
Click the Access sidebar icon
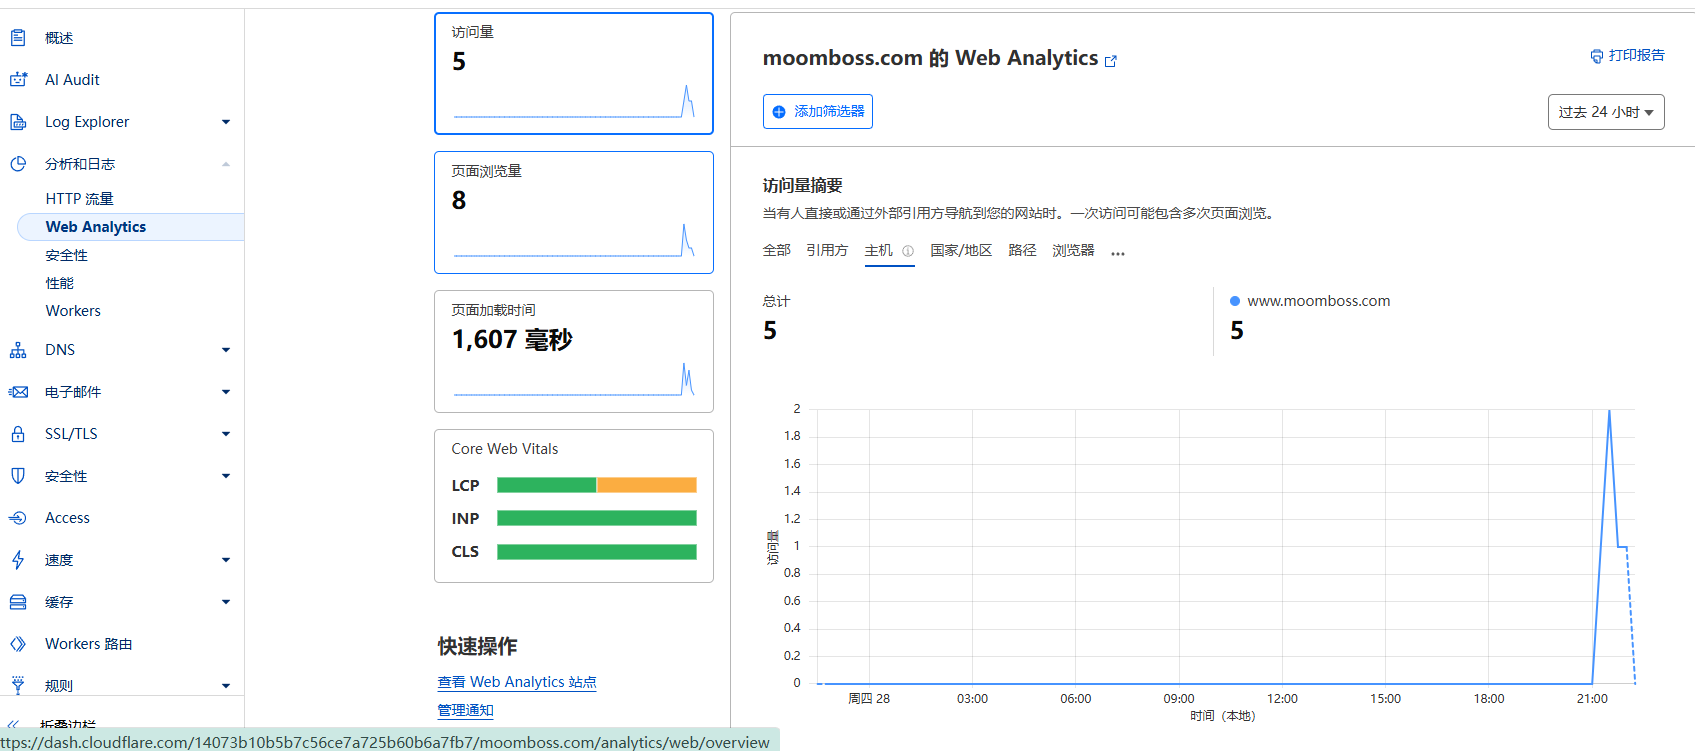click(18, 518)
